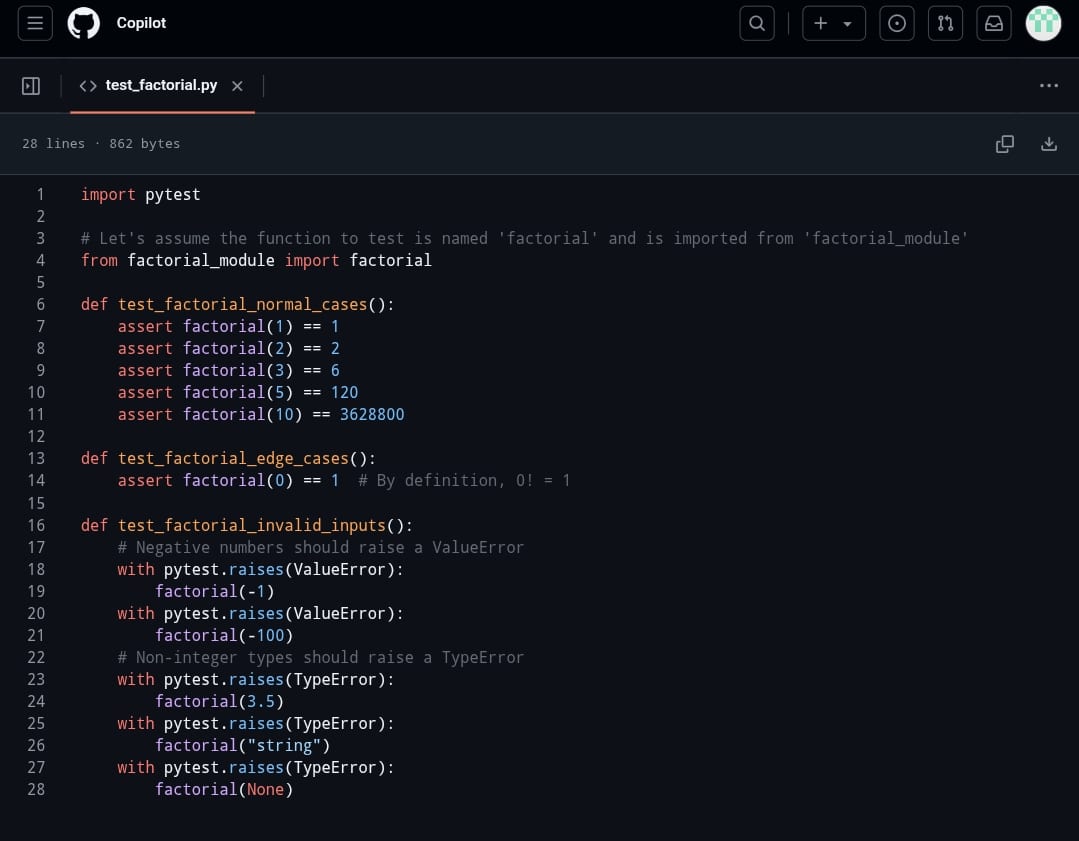This screenshot has width=1079, height=841.
Task: Click 'factorial(None)' code line
Action: pyautogui.click(x=224, y=789)
